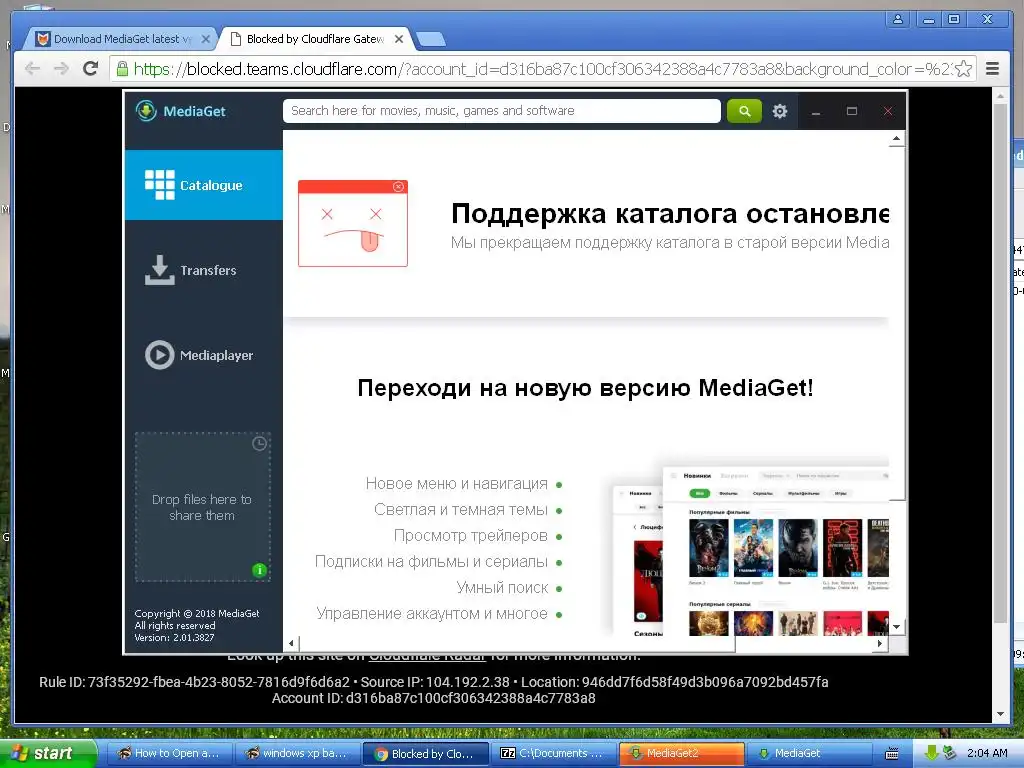The height and width of the screenshot is (768, 1024).
Task: Open MediaGet settings gear
Action: pyautogui.click(x=780, y=111)
